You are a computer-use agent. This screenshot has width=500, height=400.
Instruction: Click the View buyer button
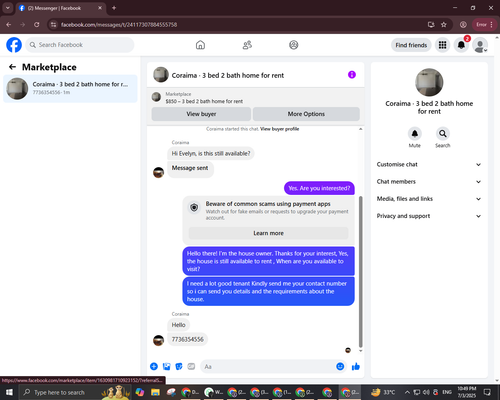pos(201,114)
